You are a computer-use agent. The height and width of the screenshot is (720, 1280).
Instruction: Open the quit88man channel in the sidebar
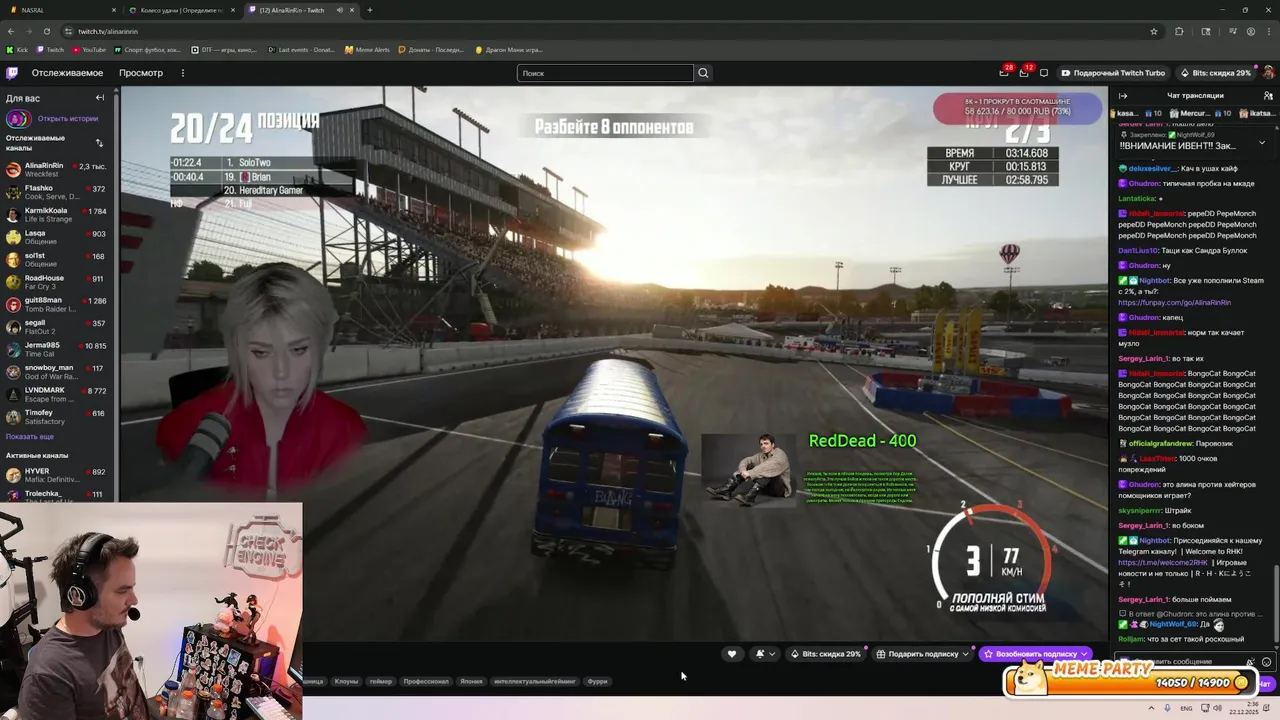[x=58, y=304]
